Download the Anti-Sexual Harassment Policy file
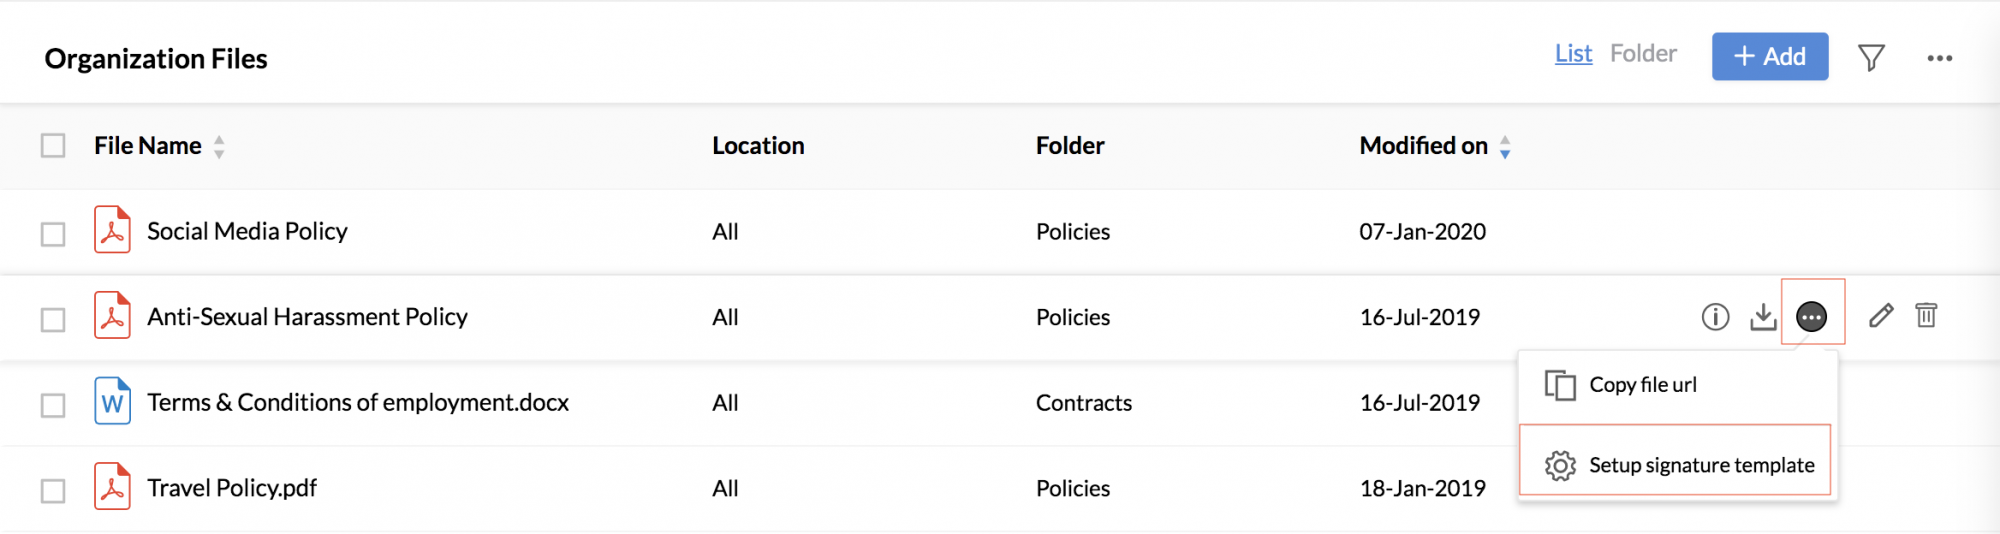The height and width of the screenshot is (534, 2000). point(1763,317)
